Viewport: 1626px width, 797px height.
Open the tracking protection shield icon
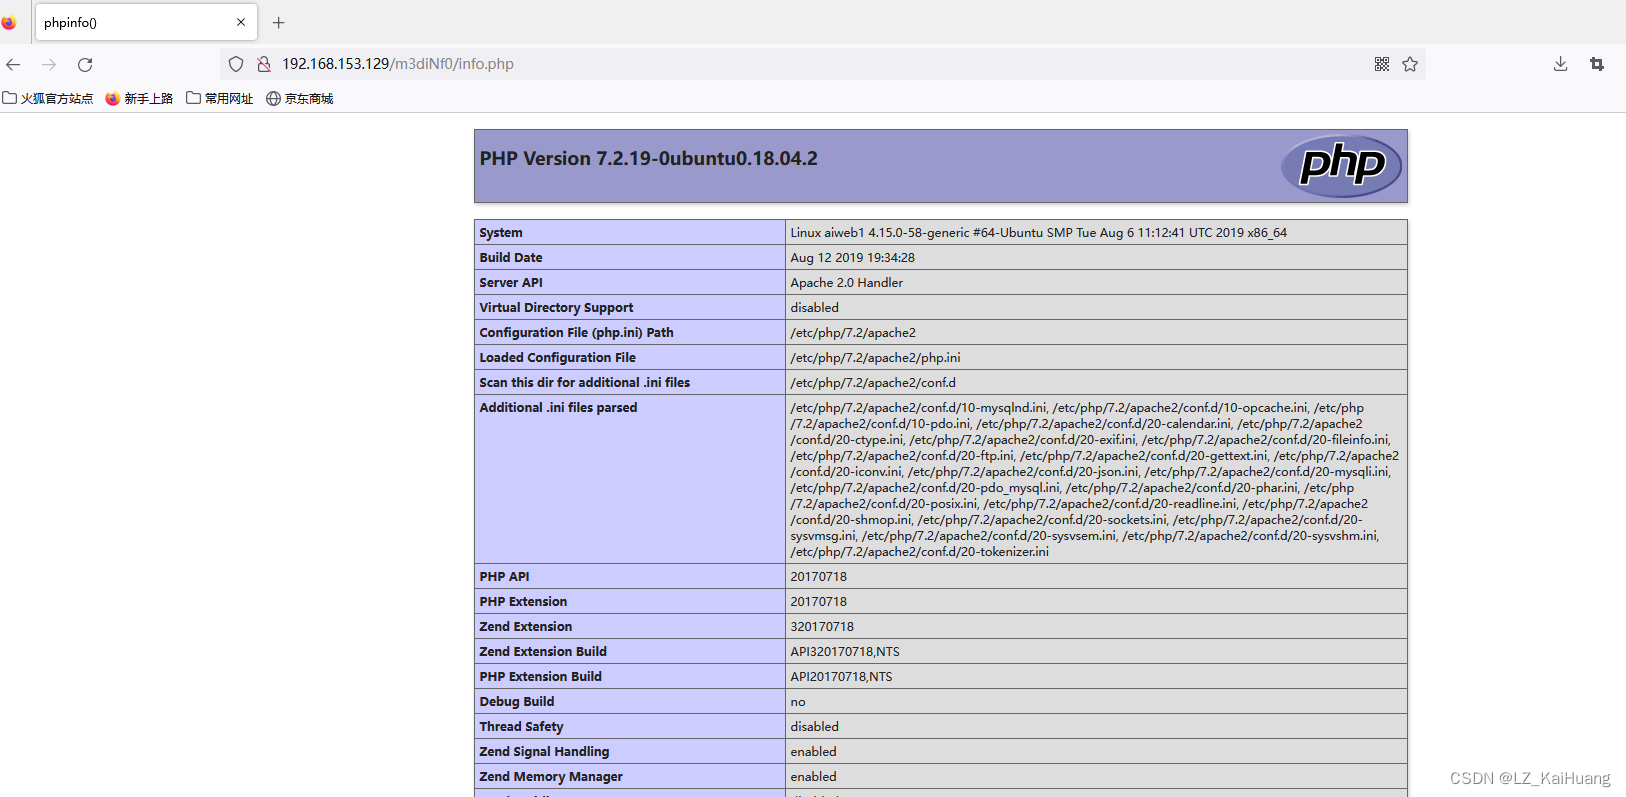[236, 64]
